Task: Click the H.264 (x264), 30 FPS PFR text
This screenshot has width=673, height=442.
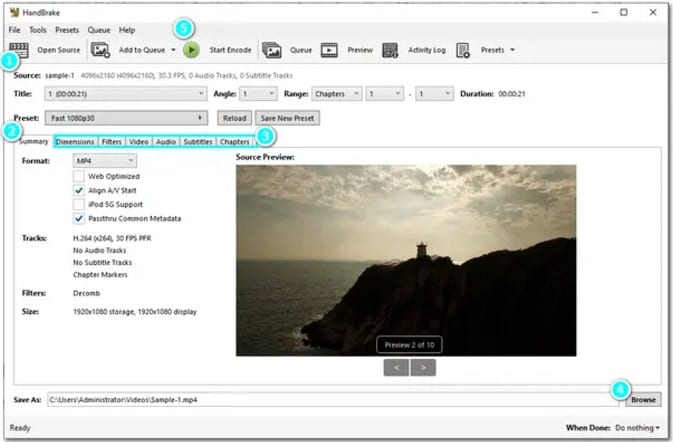Action: (x=112, y=238)
